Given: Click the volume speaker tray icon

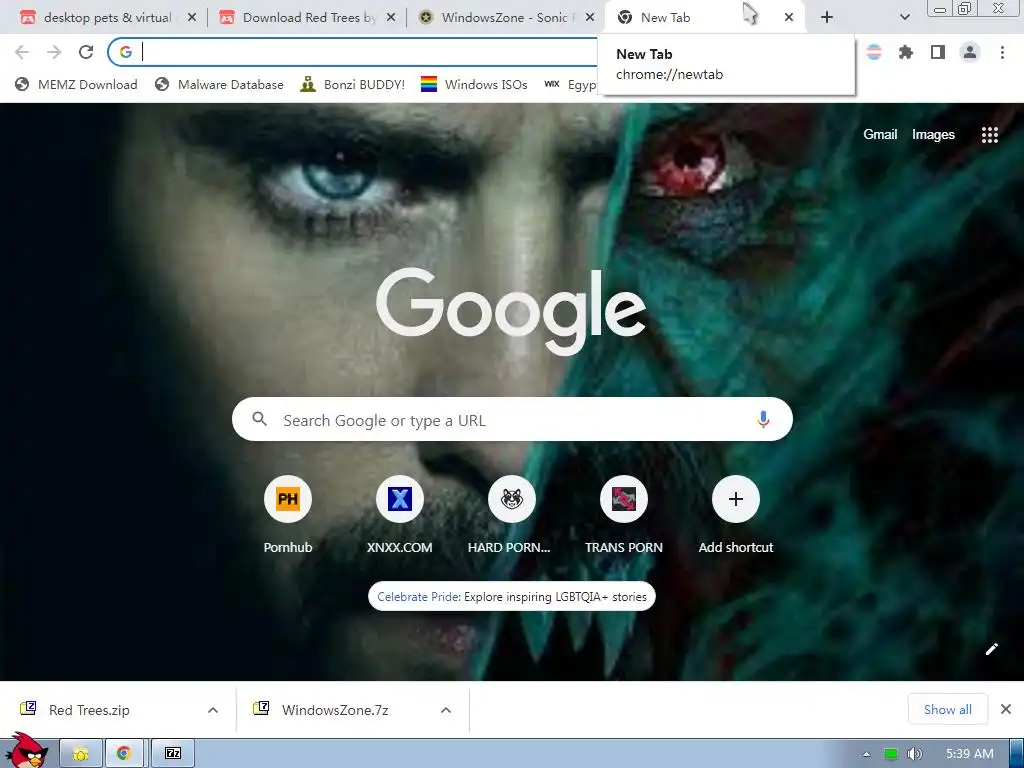Looking at the screenshot, I should click(x=915, y=754).
